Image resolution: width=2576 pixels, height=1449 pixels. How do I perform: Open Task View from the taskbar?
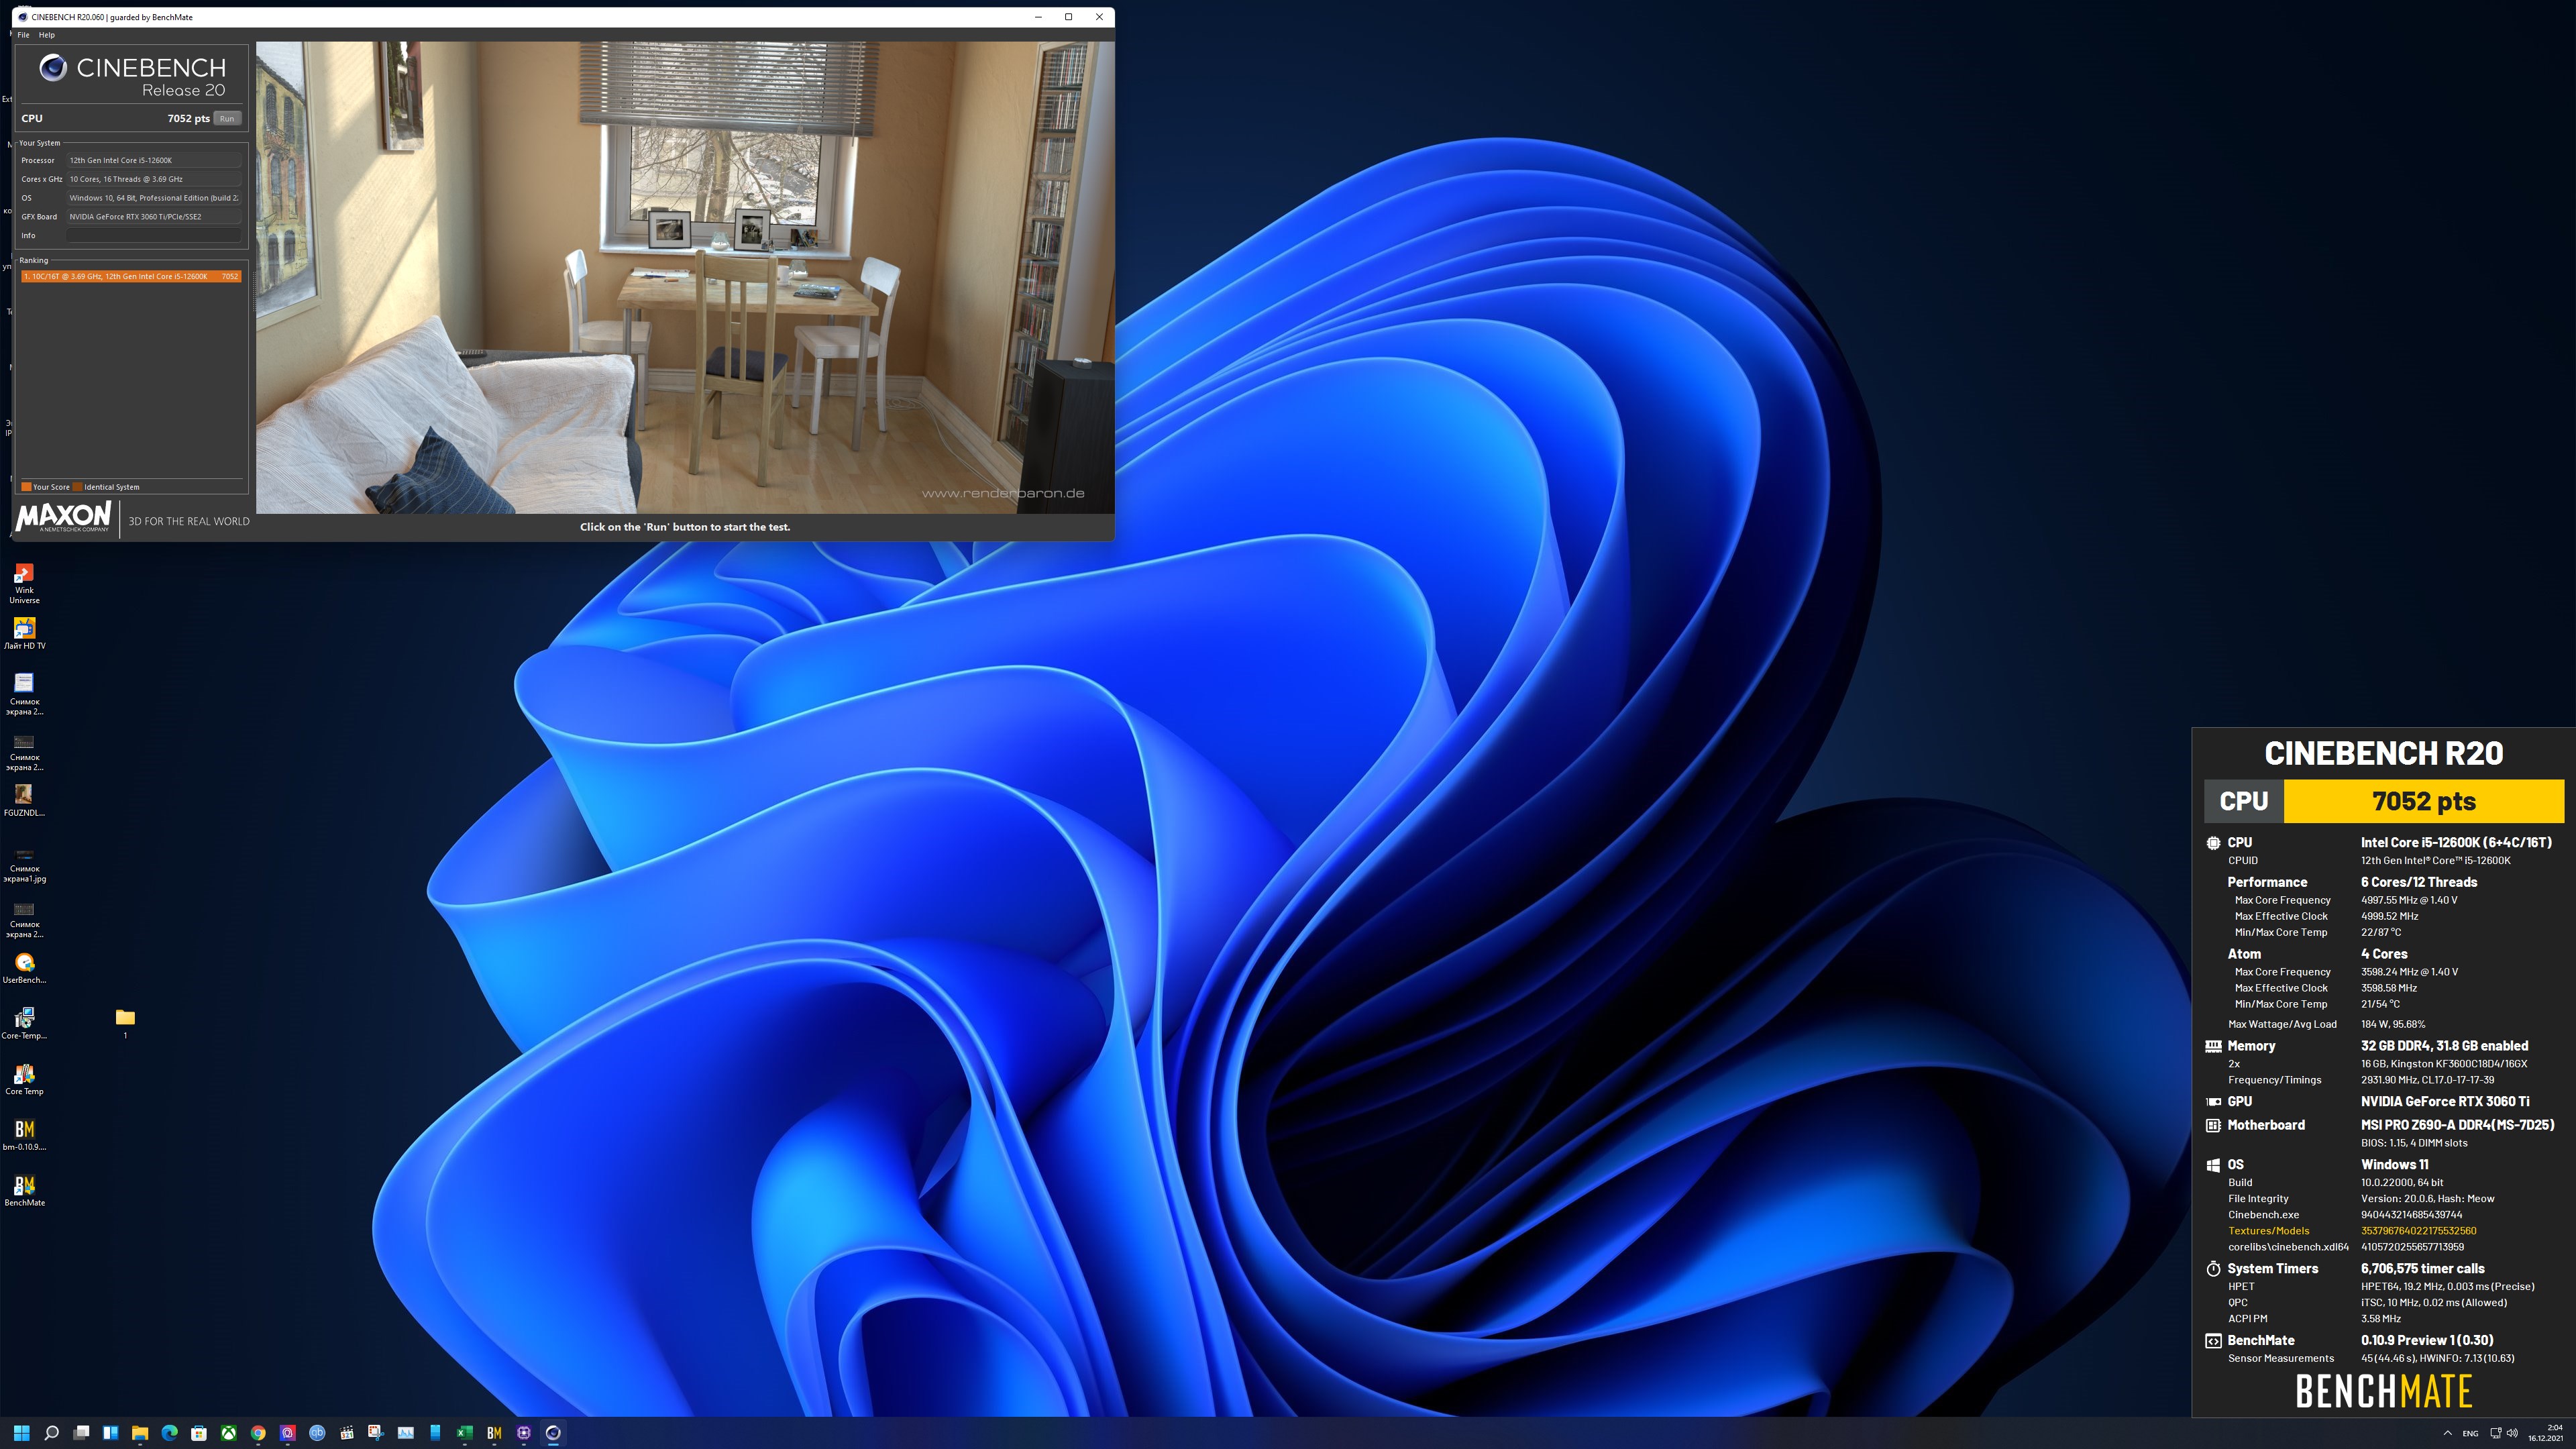[81, 1433]
